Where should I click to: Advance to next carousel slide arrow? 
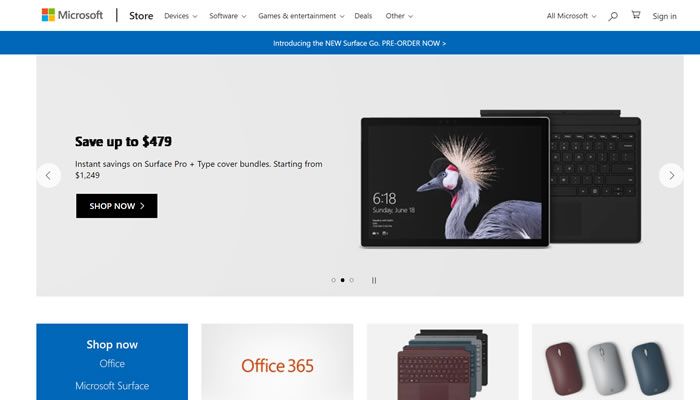click(671, 175)
